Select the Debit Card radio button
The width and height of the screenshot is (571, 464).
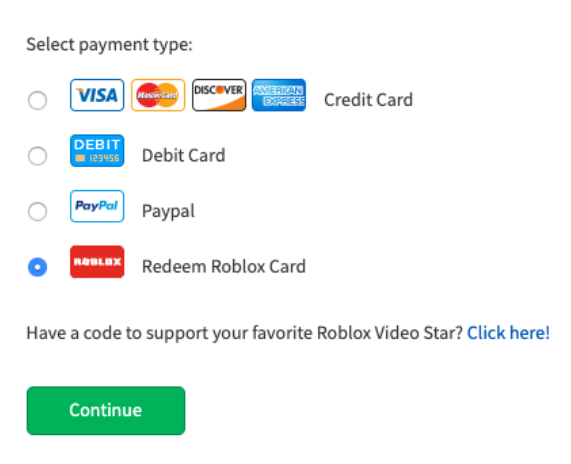[38, 156]
